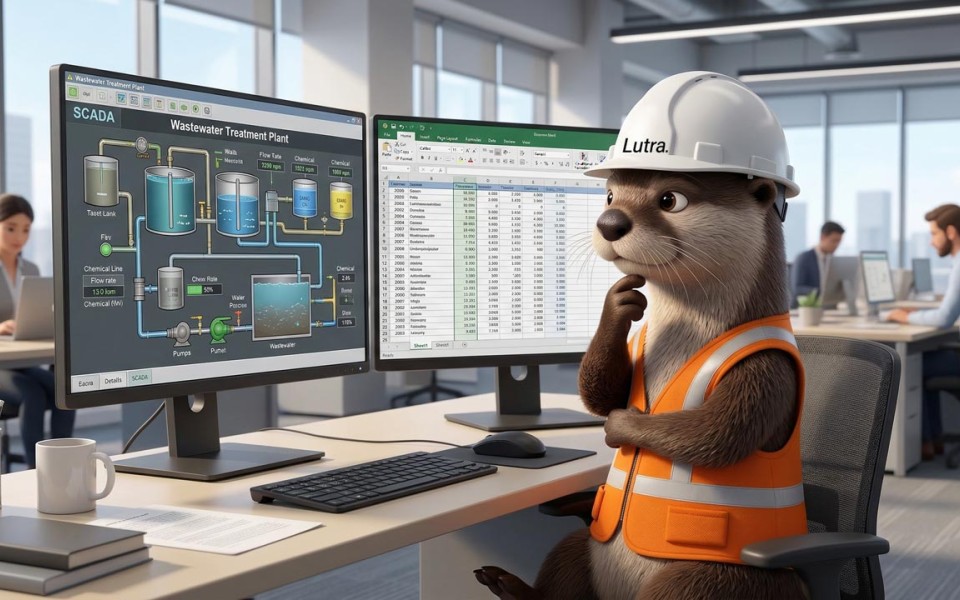This screenshot has width=960, height=600.
Task: Click the green square icon in SCADA toolbar
Action: click(x=73, y=91)
